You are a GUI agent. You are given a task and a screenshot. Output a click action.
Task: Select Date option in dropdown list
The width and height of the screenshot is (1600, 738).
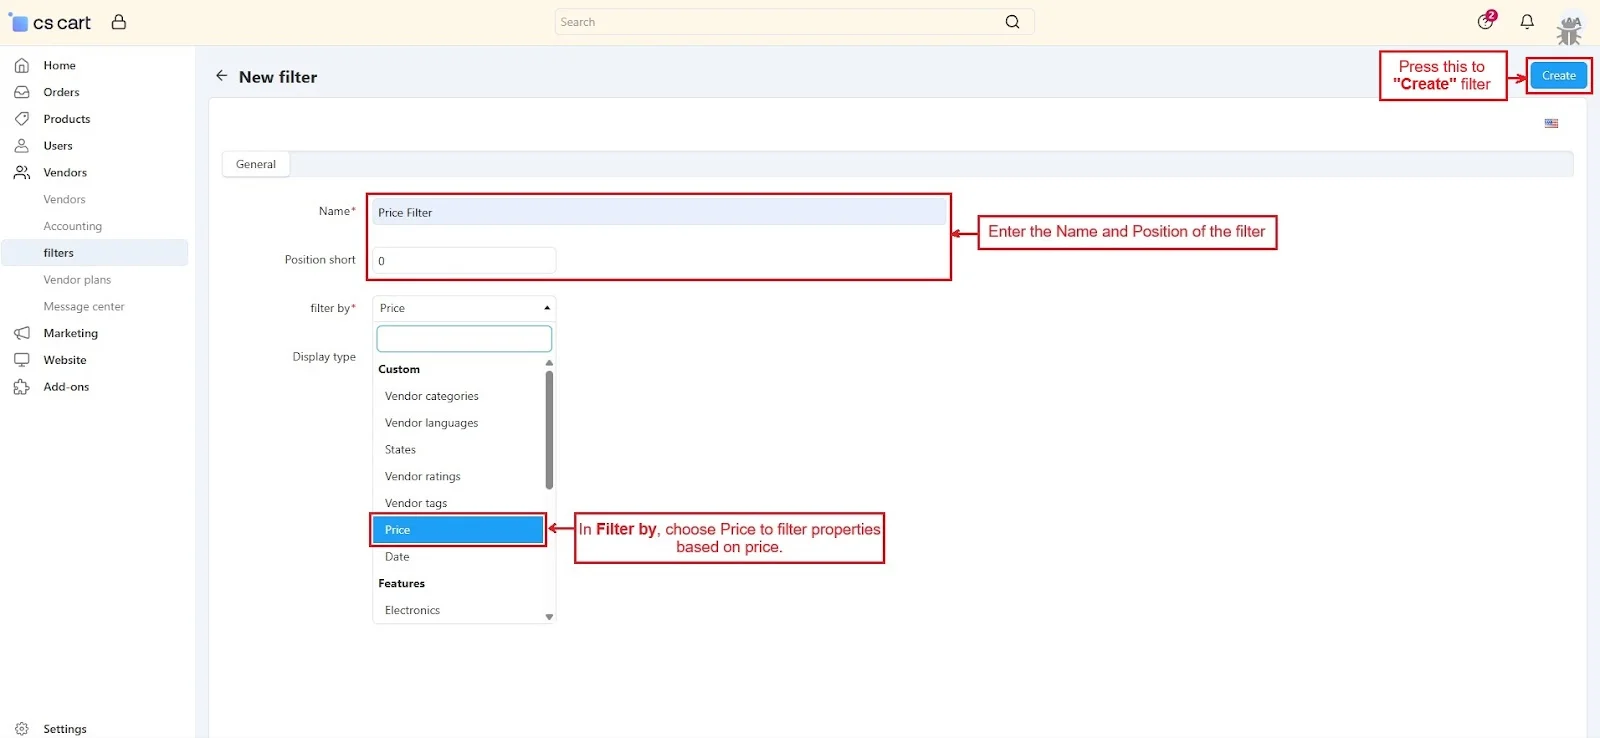click(397, 557)
